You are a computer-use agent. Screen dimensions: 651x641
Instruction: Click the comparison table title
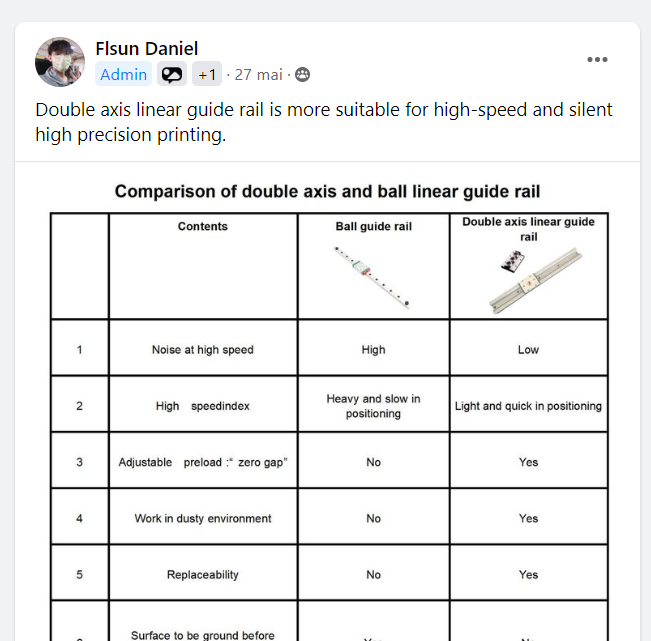[x=327, y=191]
